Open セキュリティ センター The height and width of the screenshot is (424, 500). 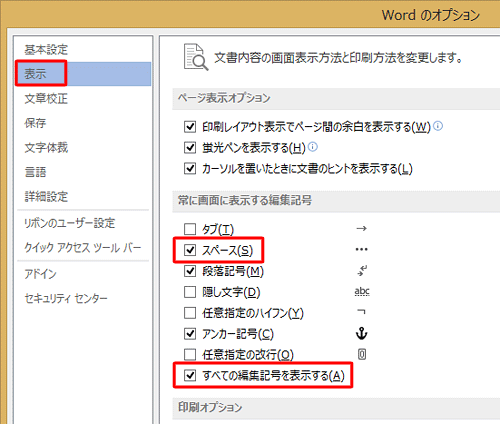(x=66, y=298)
